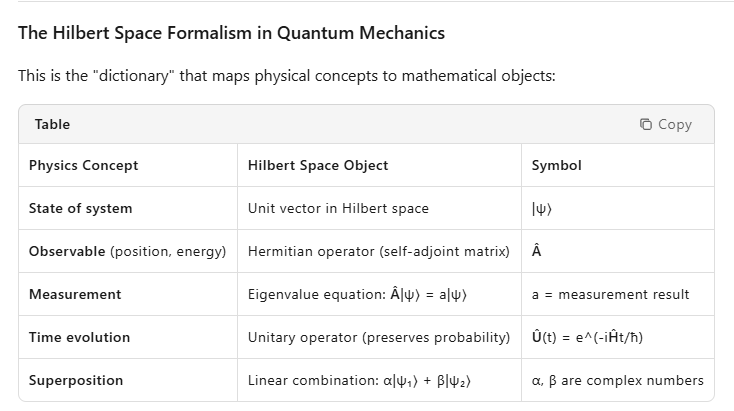Select the Physics Concept column header
This screenshot has height=411, width=734.
click(x=83, y=165)
